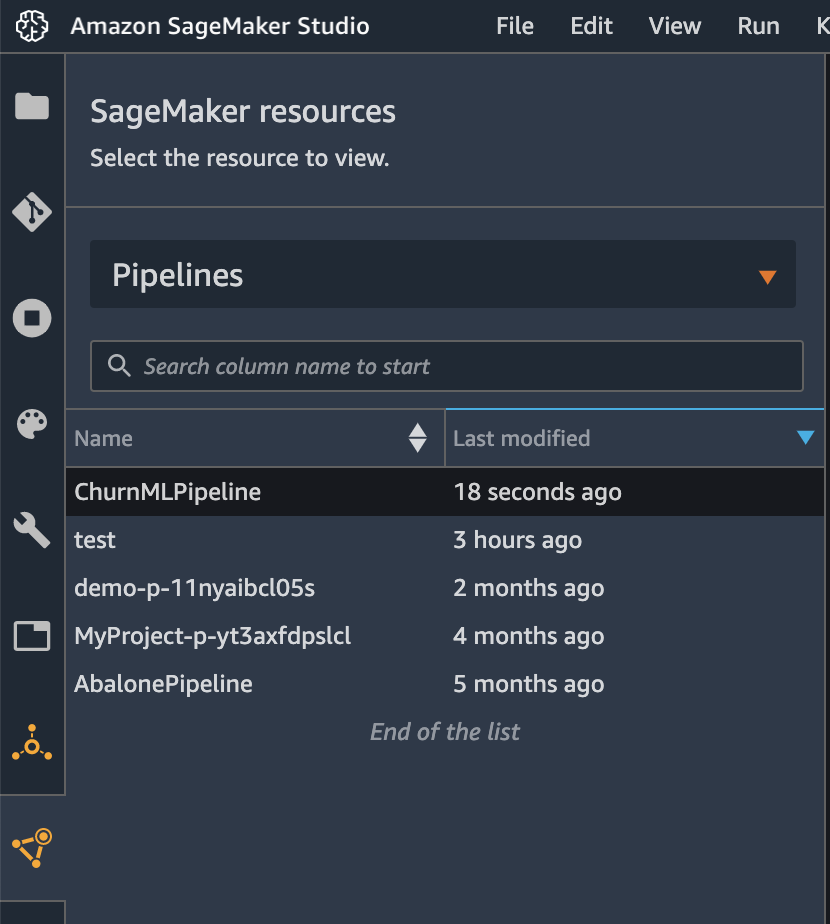Select the ChurnMLPipeline row
This screenshot has width=830, height=924.
pyautogui.click(x=445, y=492)
